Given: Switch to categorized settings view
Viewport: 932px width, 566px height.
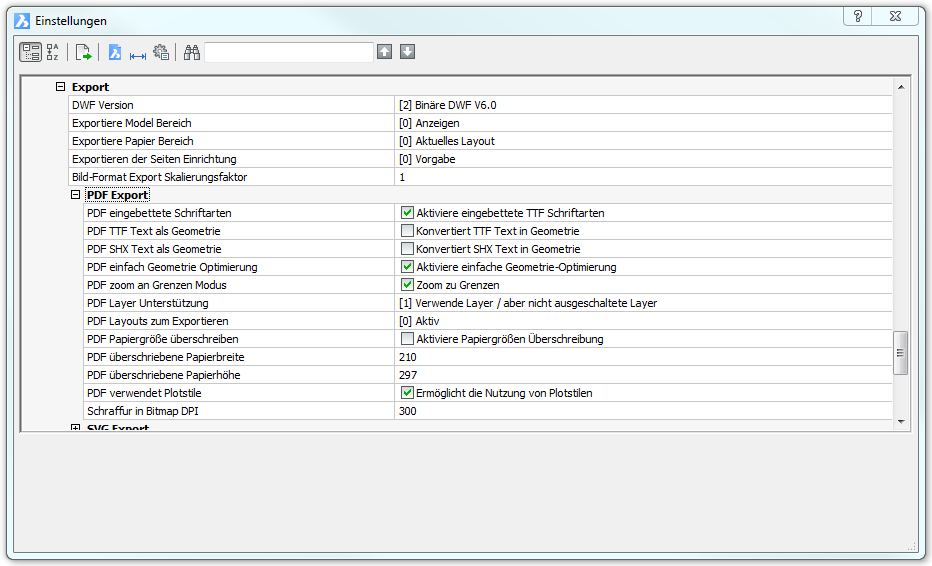Looking at the screenshot, I should tap(31, 52).
